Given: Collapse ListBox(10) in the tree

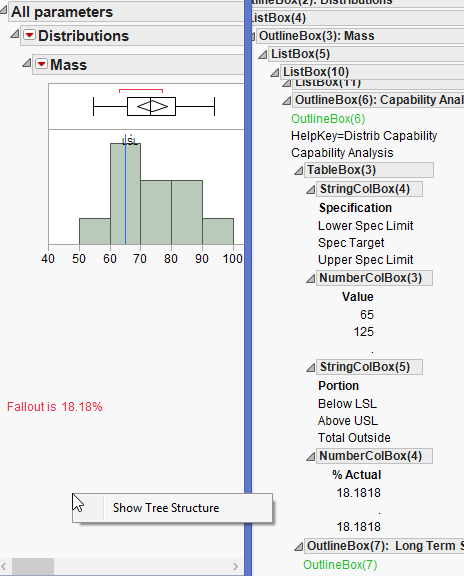Looking at the screenshot, I should click(274, 73).
